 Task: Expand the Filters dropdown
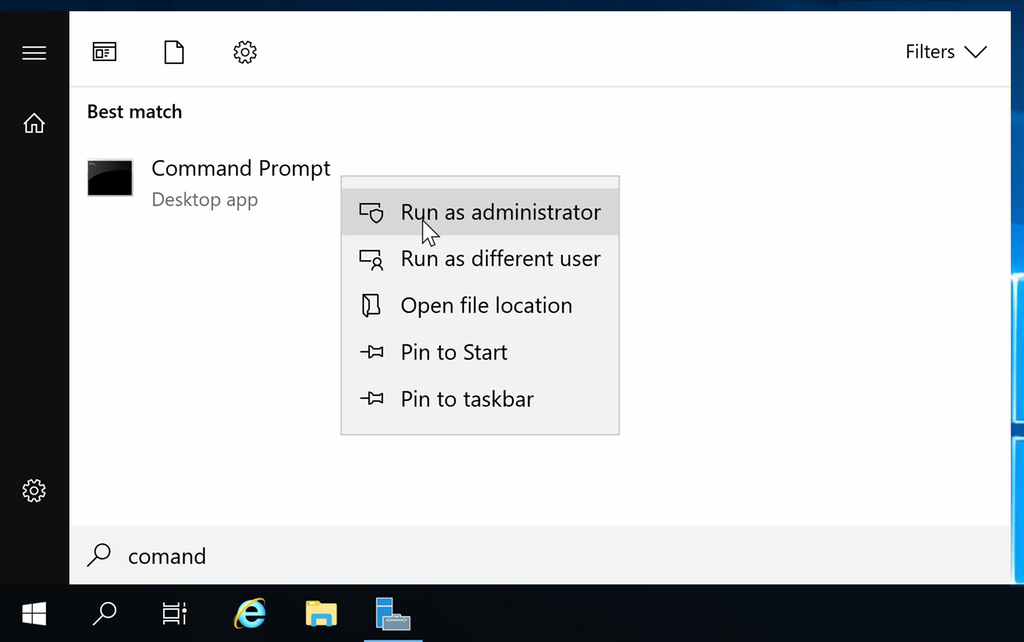pos(946,52)
